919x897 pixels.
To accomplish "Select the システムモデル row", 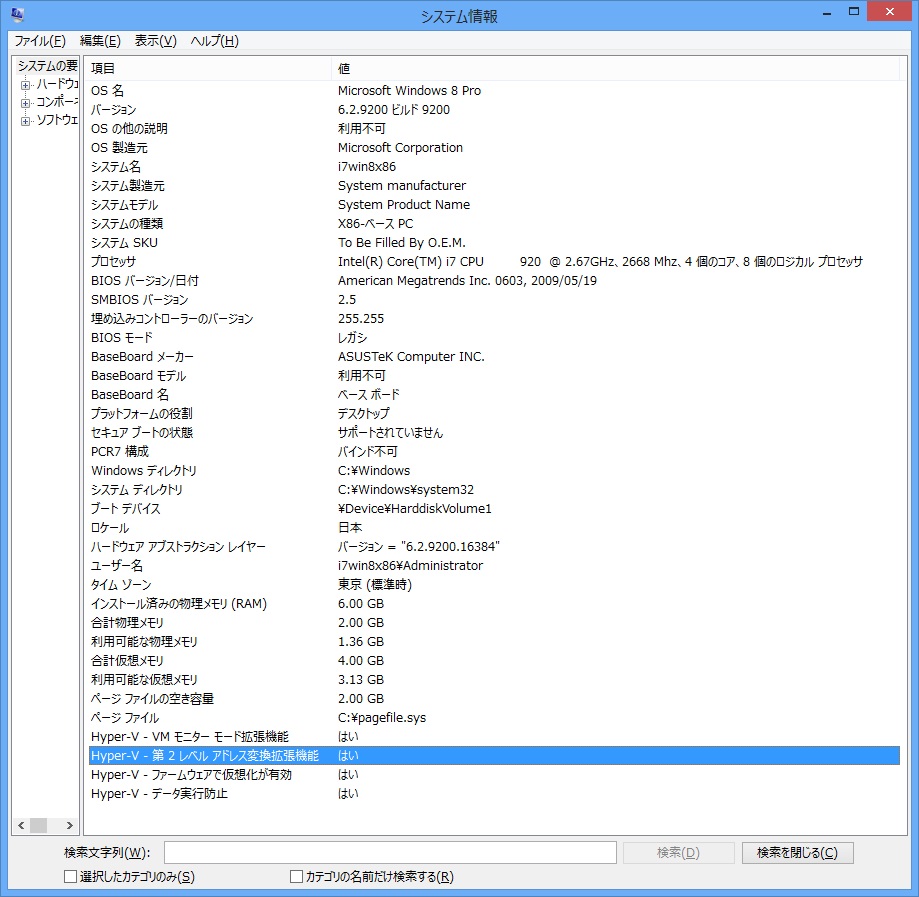I will pyautogui.click(x=494, y=205).
